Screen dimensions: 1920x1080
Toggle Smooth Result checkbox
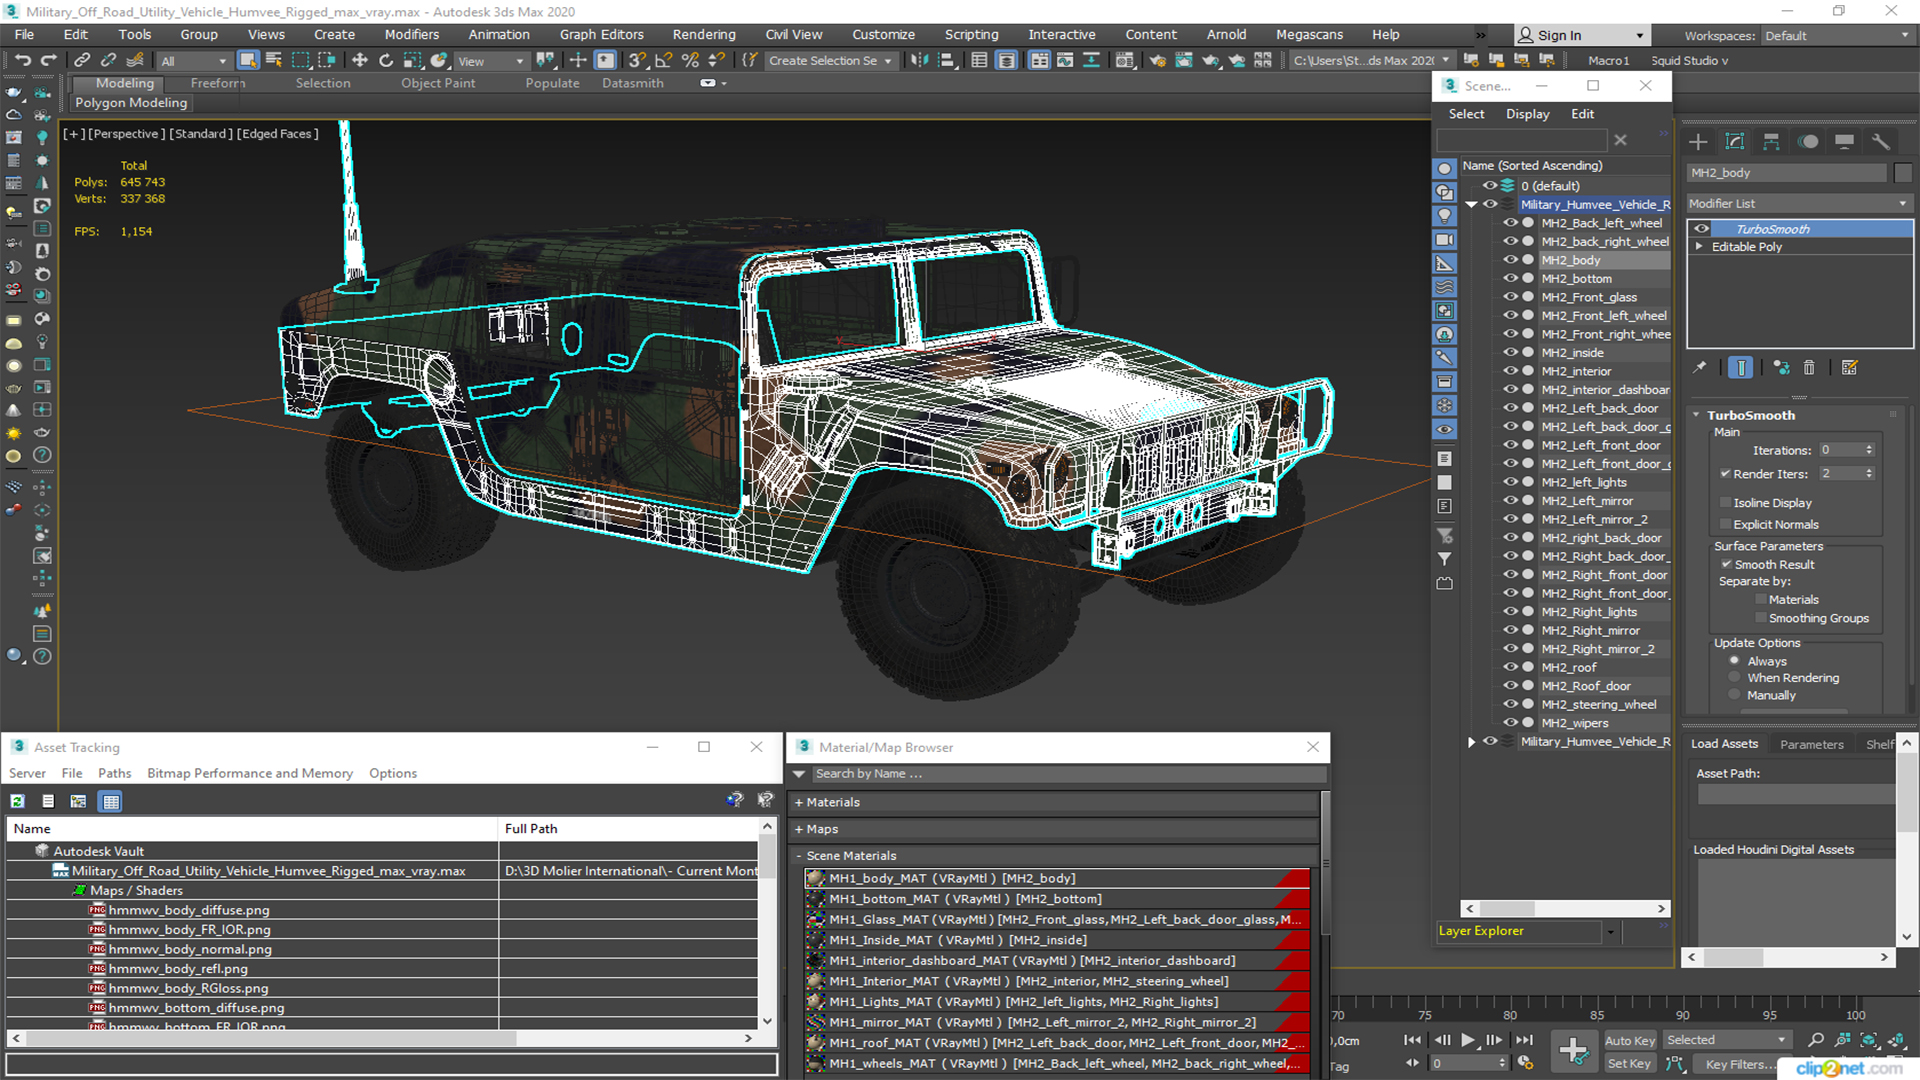click(x=1726, y=564)
